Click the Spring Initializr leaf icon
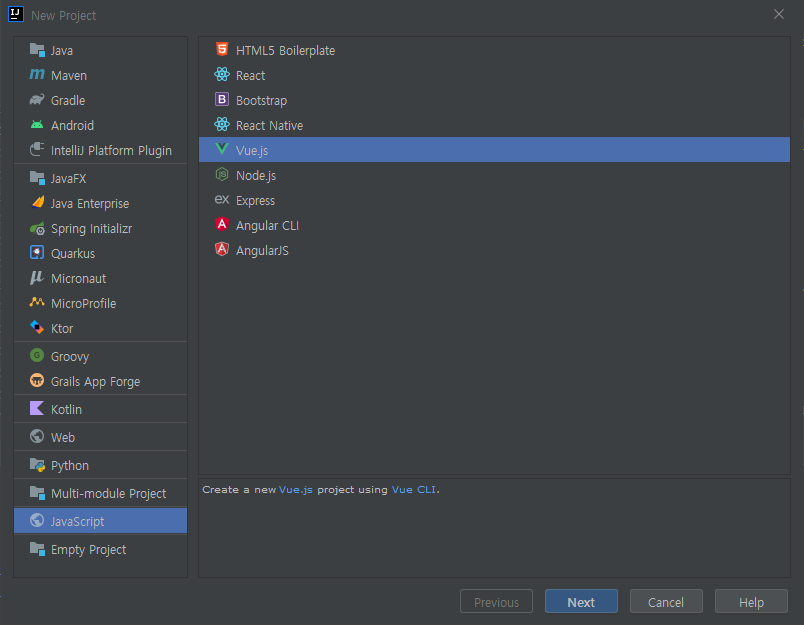This screenshot has height=625, width=804. point(37,229)
